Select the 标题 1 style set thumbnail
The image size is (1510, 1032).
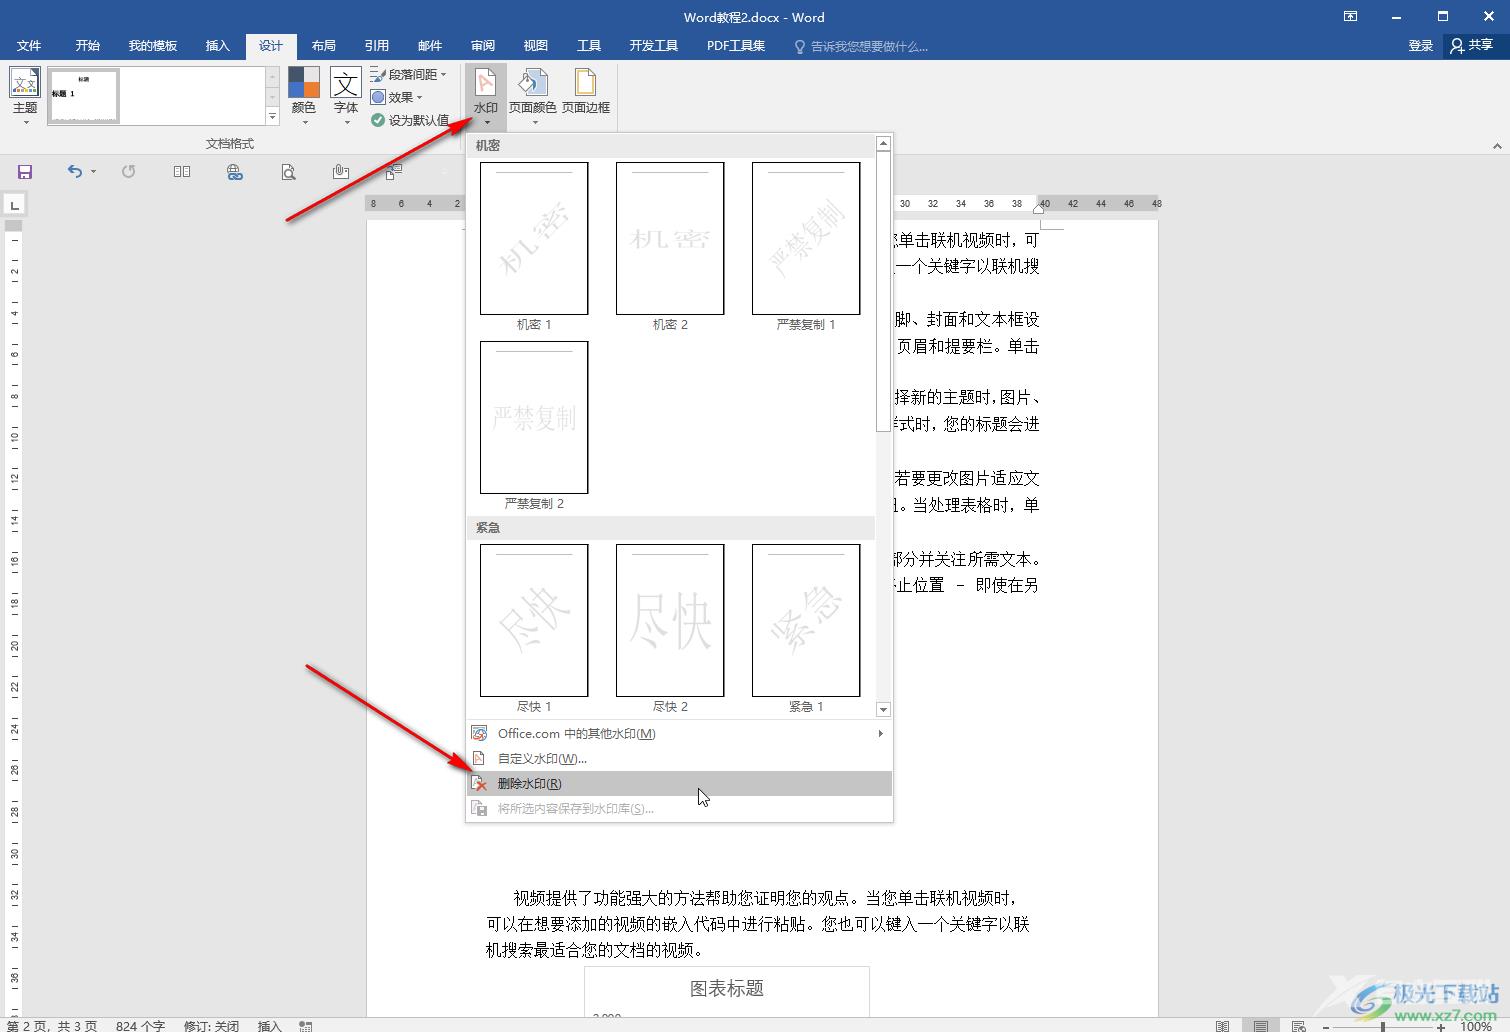click(84, 96)
